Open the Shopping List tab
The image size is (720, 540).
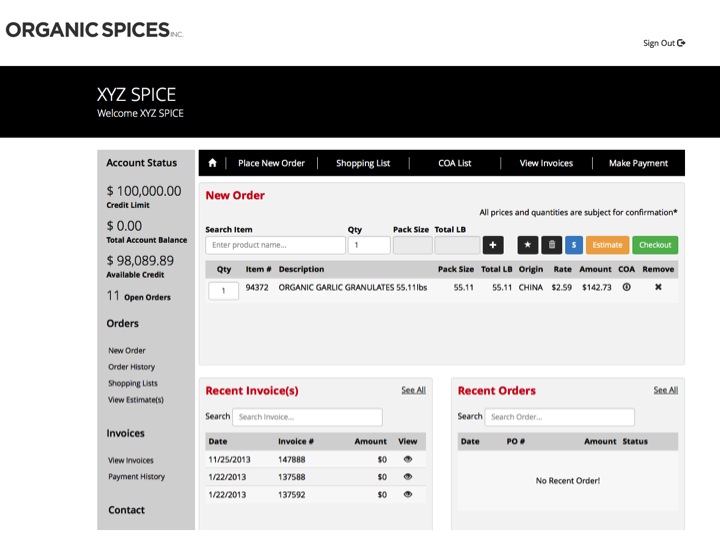363,163
